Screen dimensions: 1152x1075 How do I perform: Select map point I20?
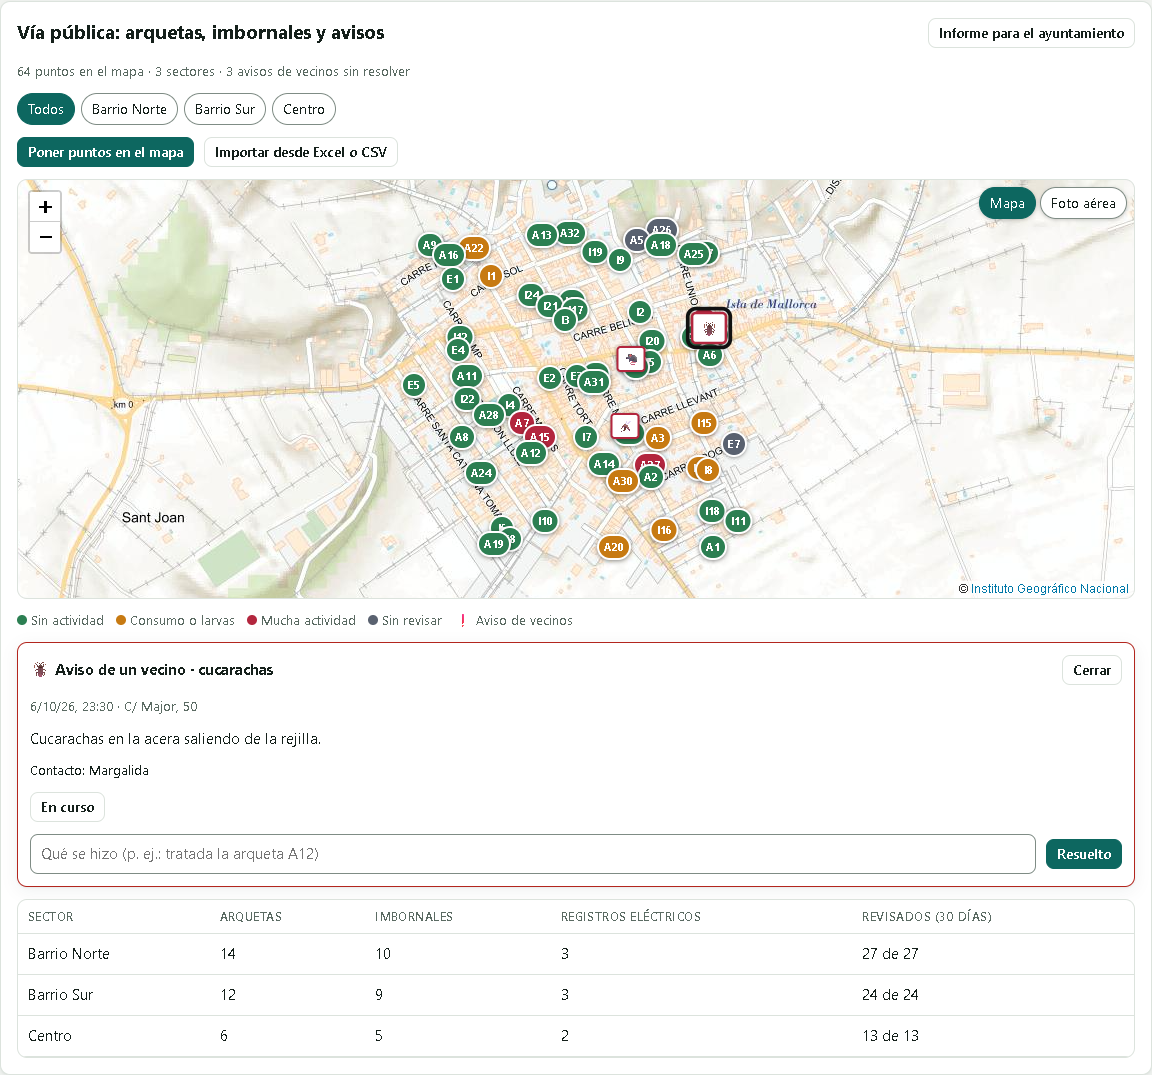tap(652, 341)
